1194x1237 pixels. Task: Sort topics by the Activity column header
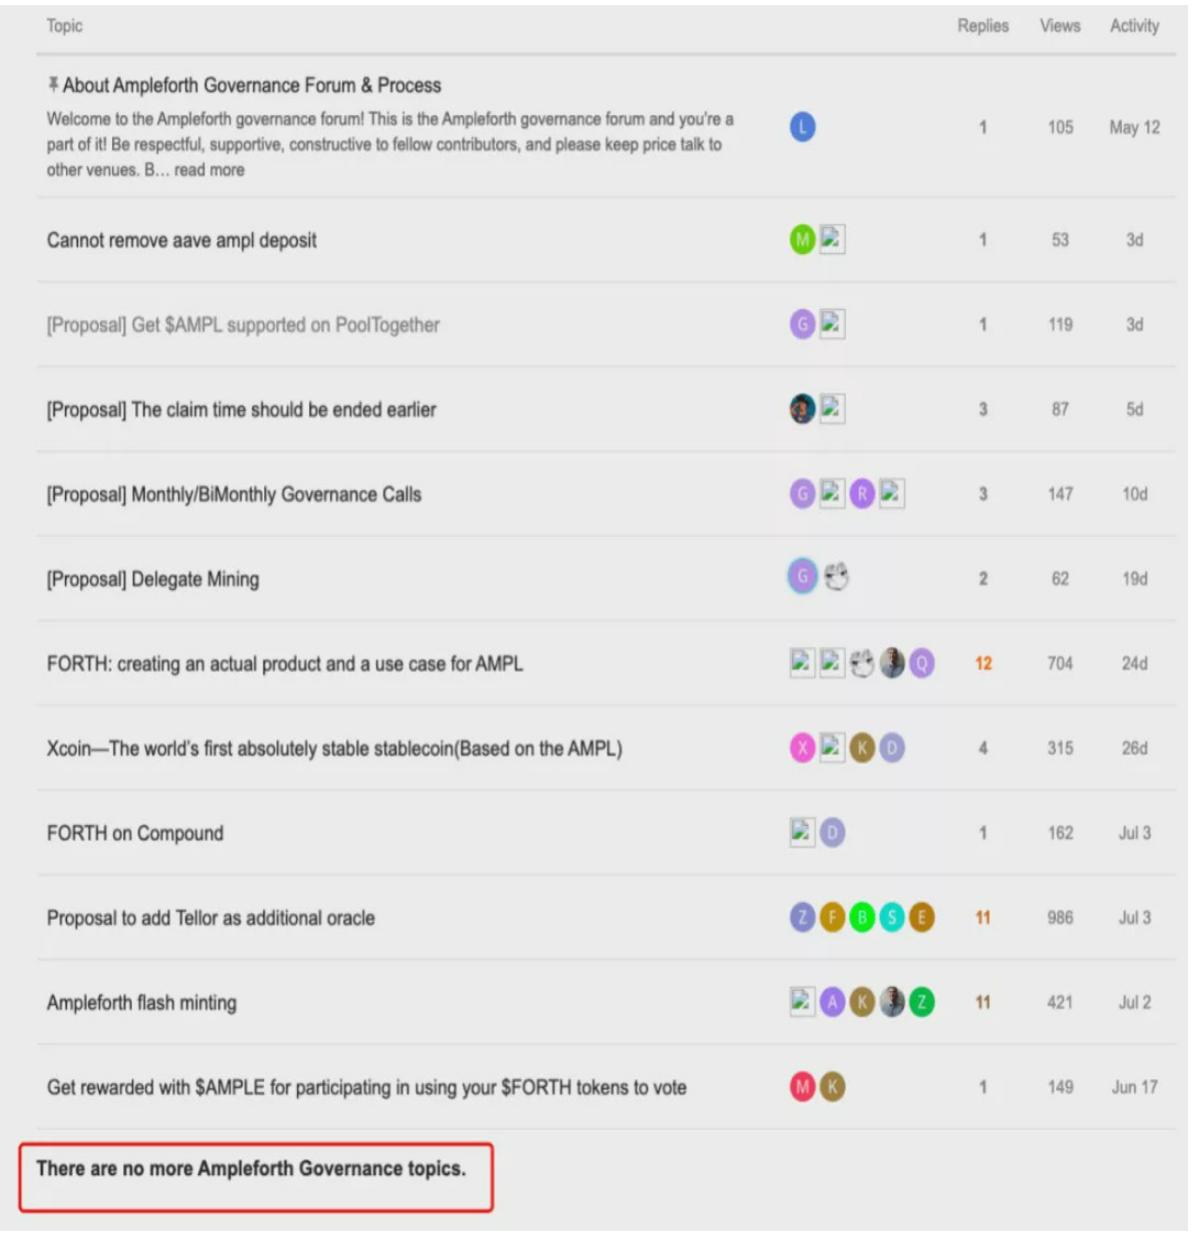(1134, 26)
